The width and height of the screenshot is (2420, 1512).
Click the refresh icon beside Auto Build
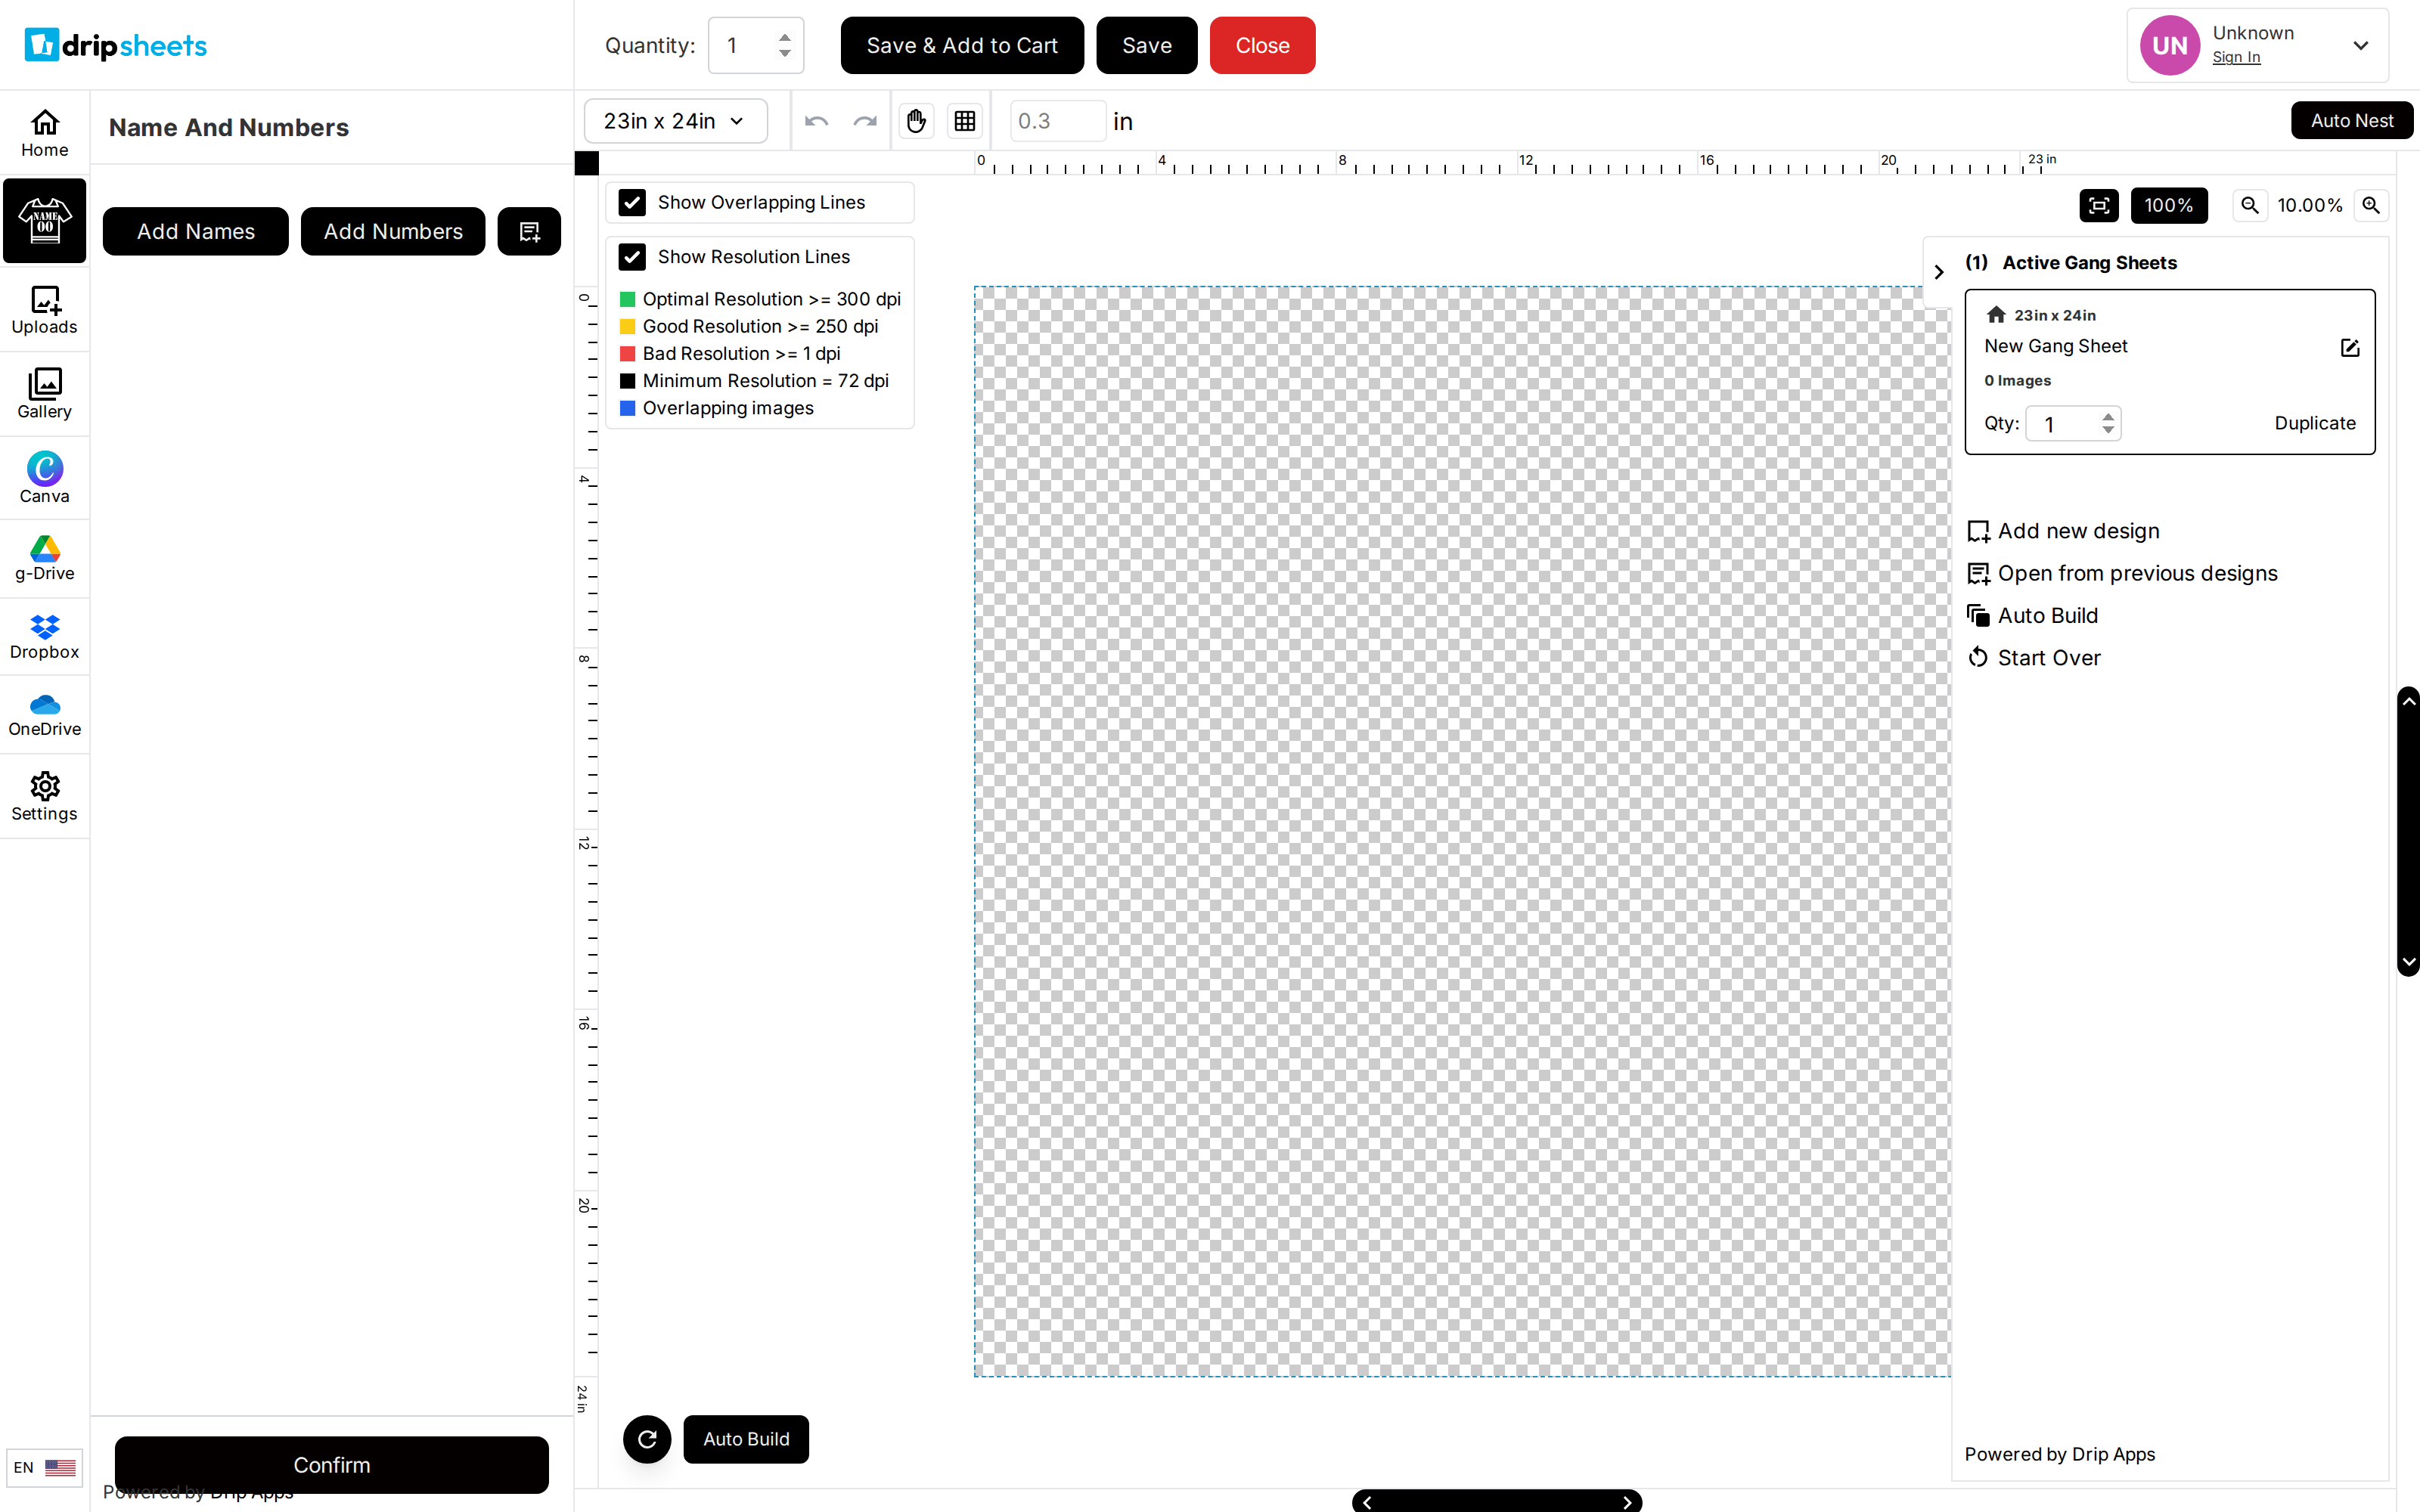click(647, 1439)
